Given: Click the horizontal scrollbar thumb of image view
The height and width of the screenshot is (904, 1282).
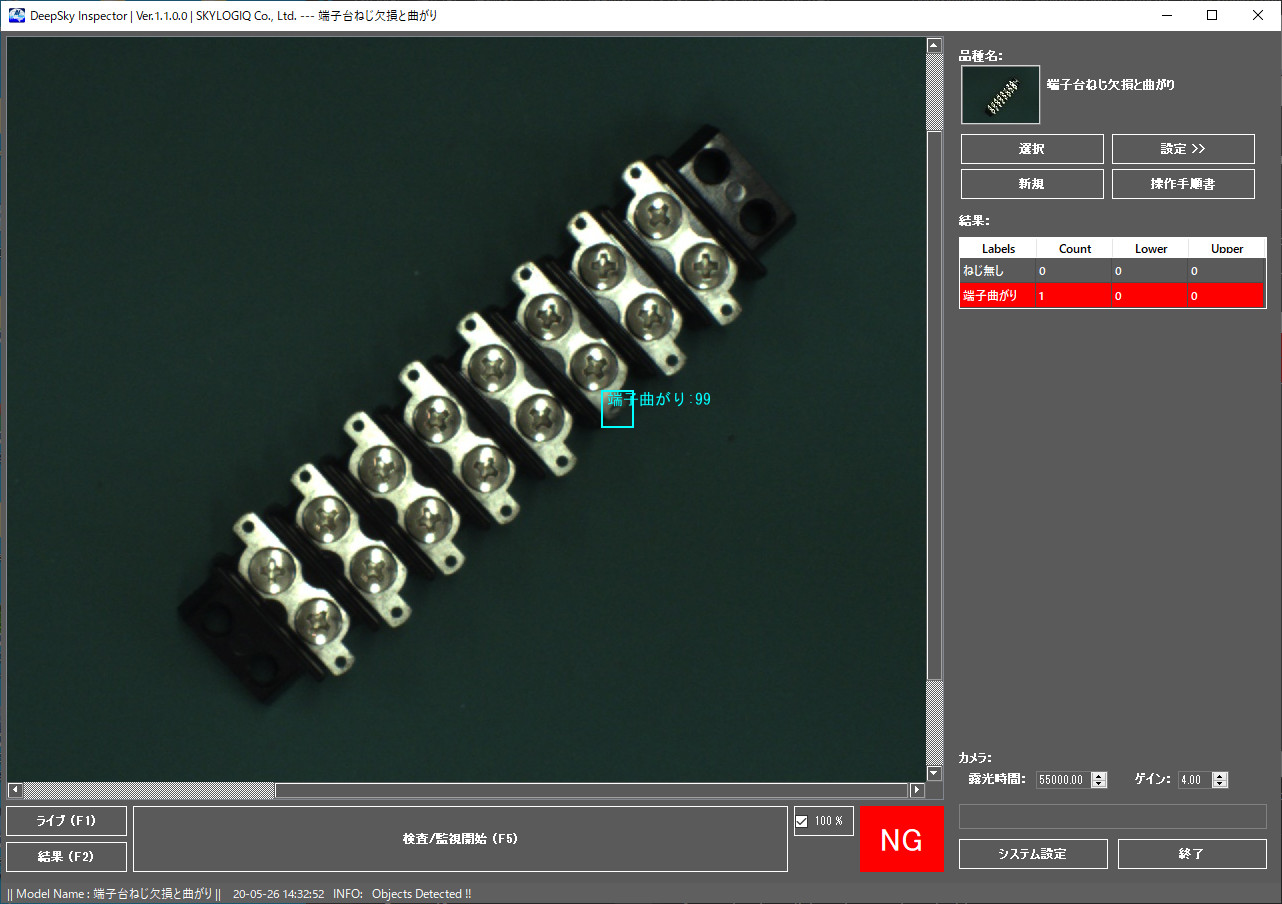Looking at the screenshot, I should [x=592, y=790].
